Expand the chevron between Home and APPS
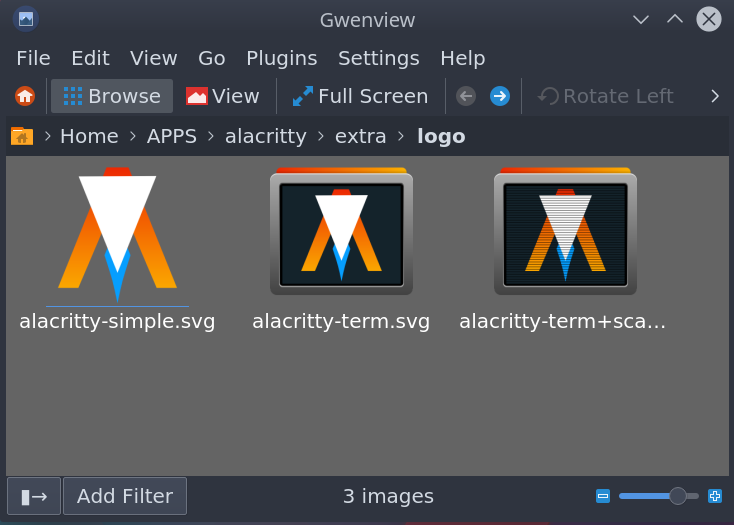Image resolution: width=734 pixels, height=525 pixels. click(x=133, y=136)
